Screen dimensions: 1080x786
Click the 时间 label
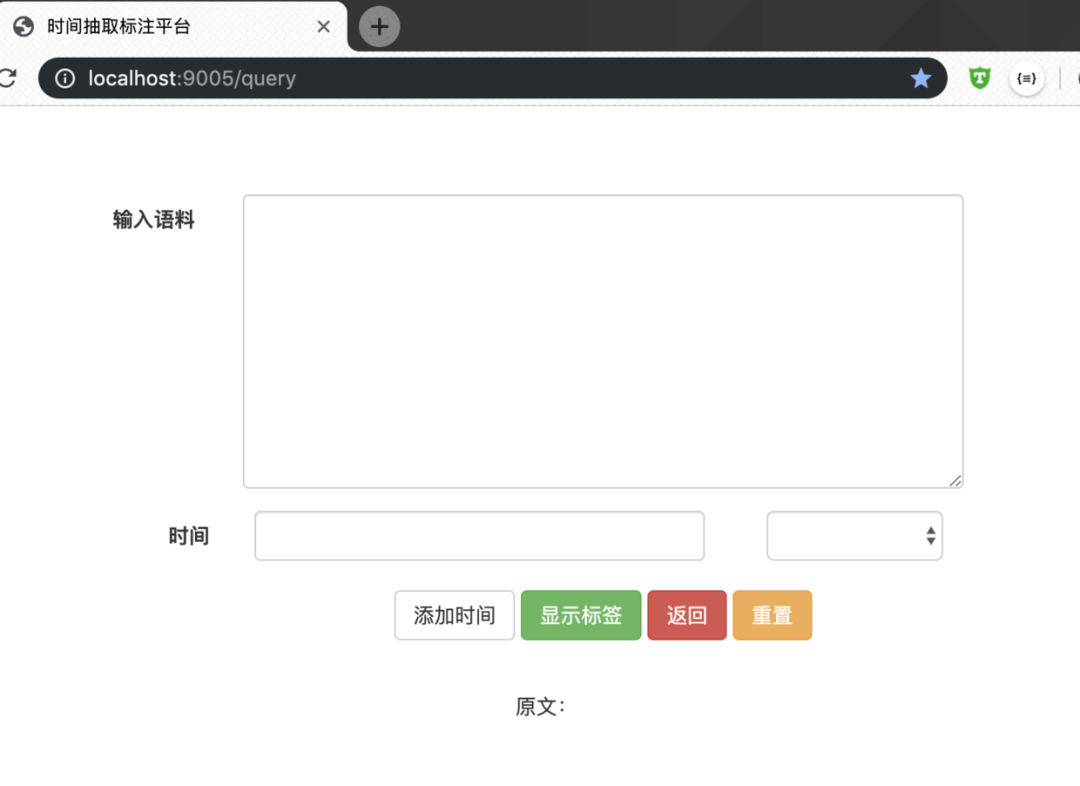tap(189, 535)
